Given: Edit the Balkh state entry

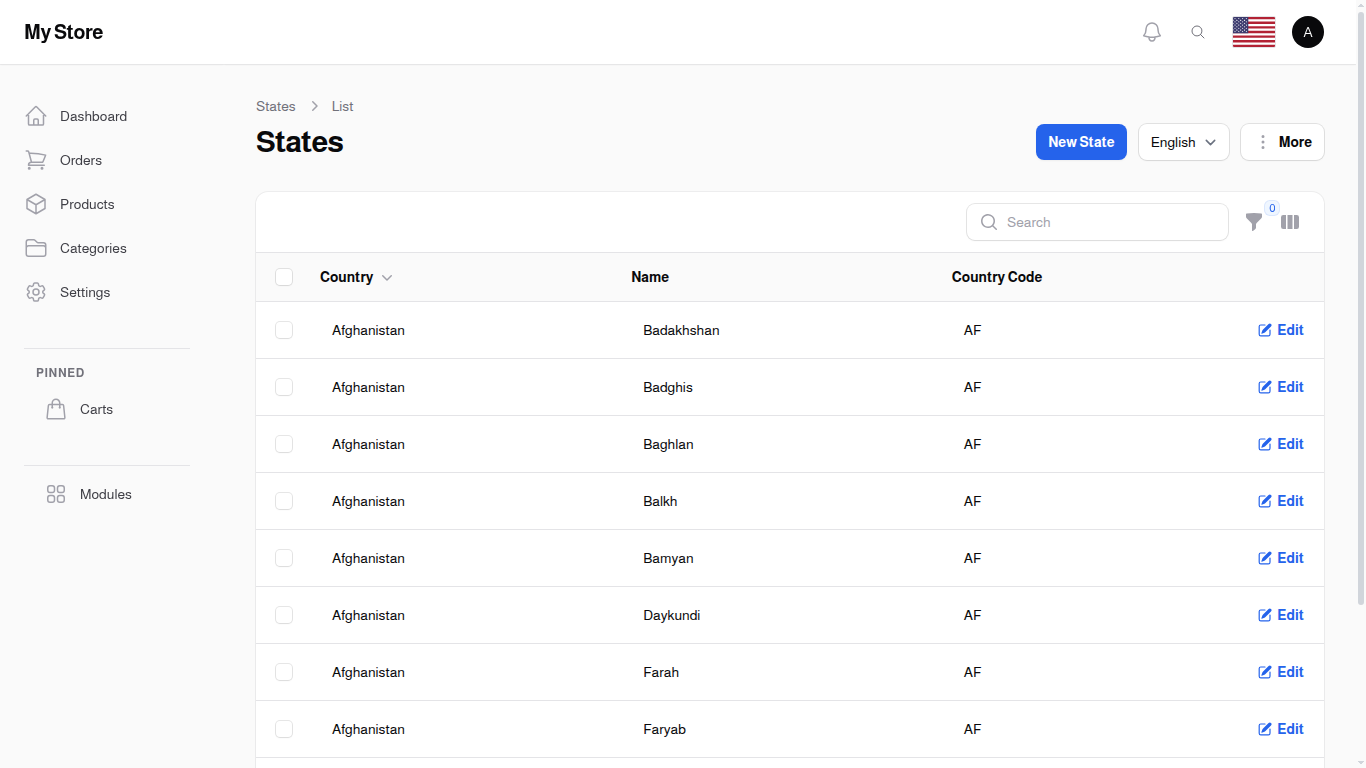Looking at the screenshot, I should (1281, 501).
